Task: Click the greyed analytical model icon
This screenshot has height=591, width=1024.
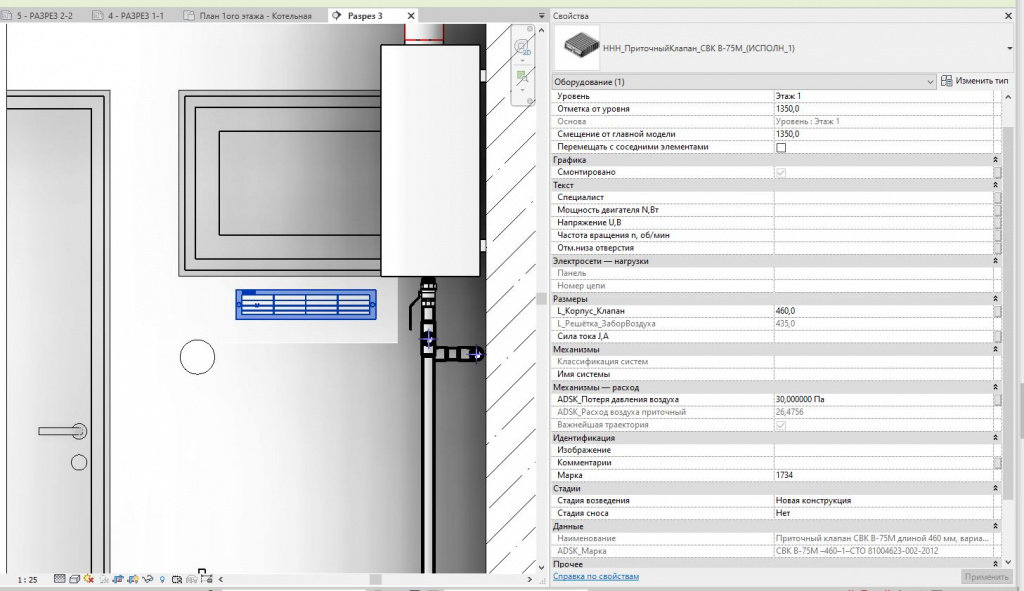Action: click(191, 579)
